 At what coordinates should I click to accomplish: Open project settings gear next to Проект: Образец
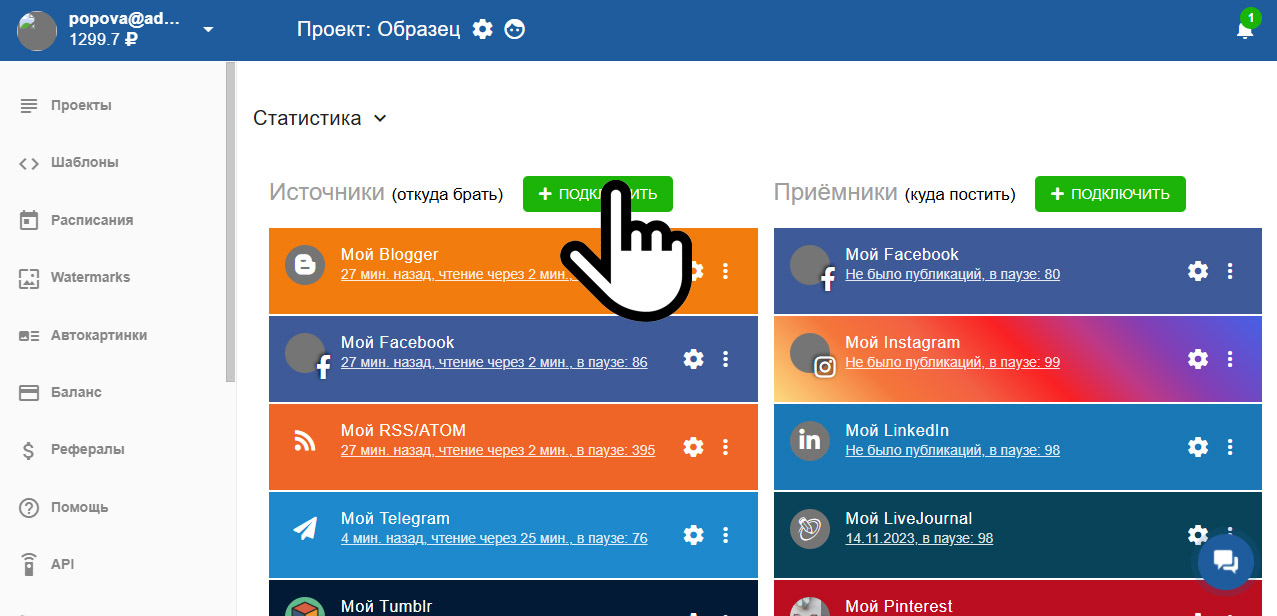coord(483,29)
